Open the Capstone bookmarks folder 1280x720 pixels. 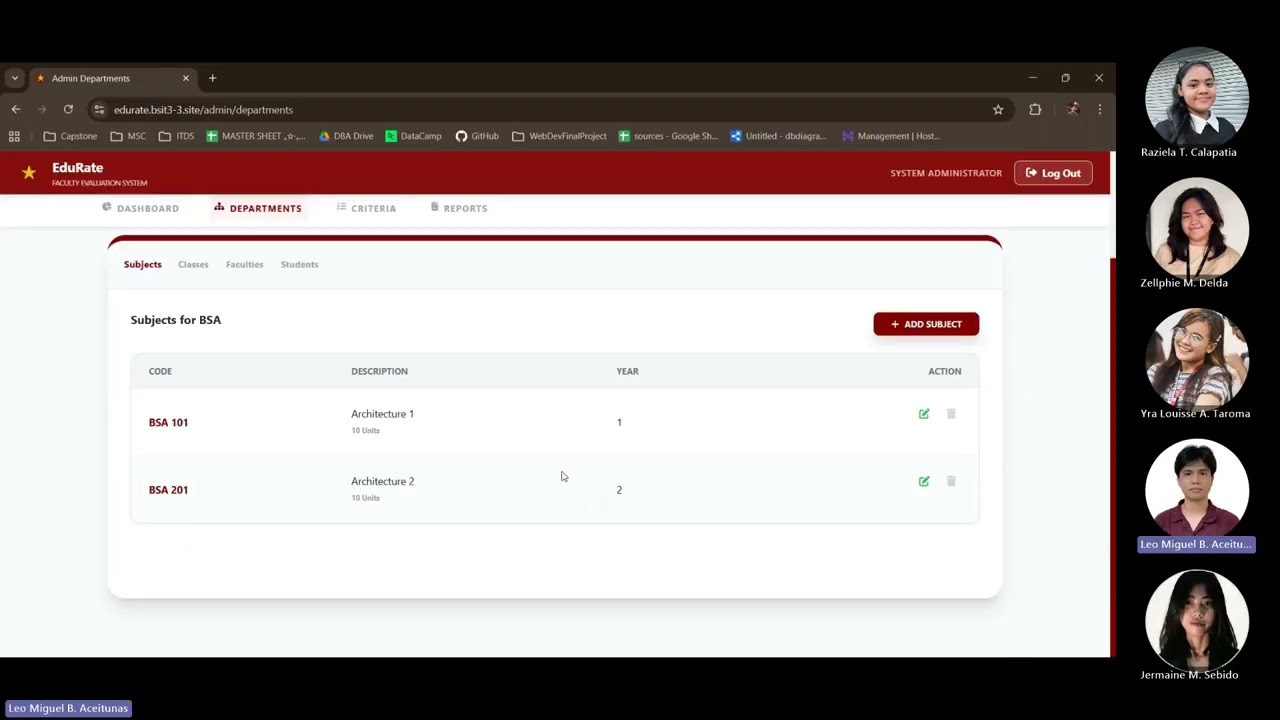pyautogui.click(x=70, y=136)
